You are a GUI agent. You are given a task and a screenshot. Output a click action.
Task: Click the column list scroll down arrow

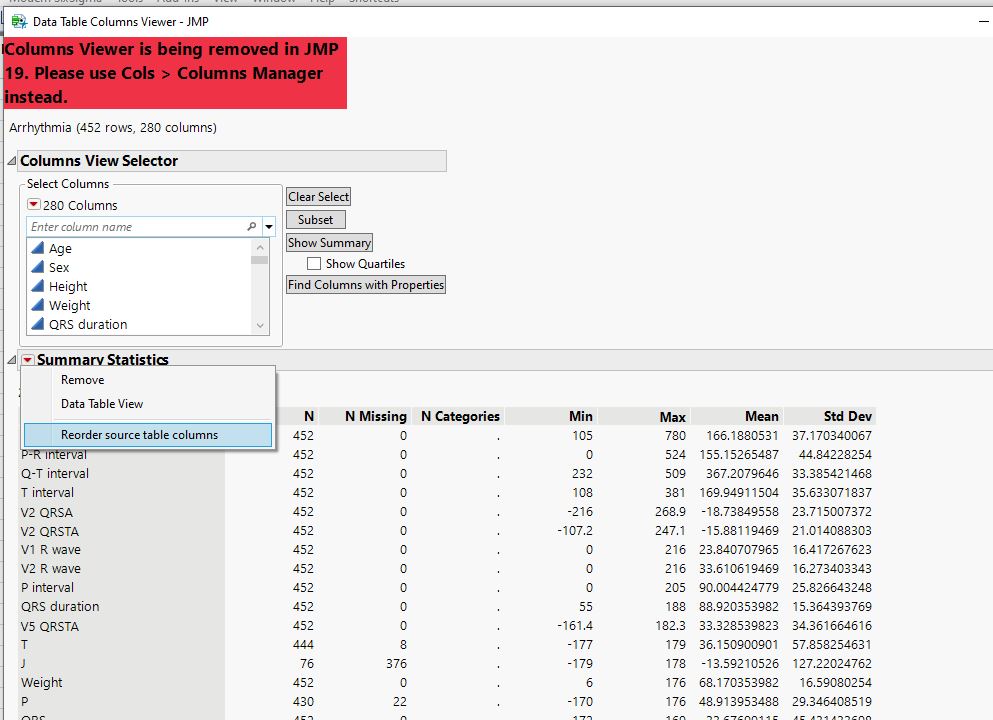(x=260, y=325)
